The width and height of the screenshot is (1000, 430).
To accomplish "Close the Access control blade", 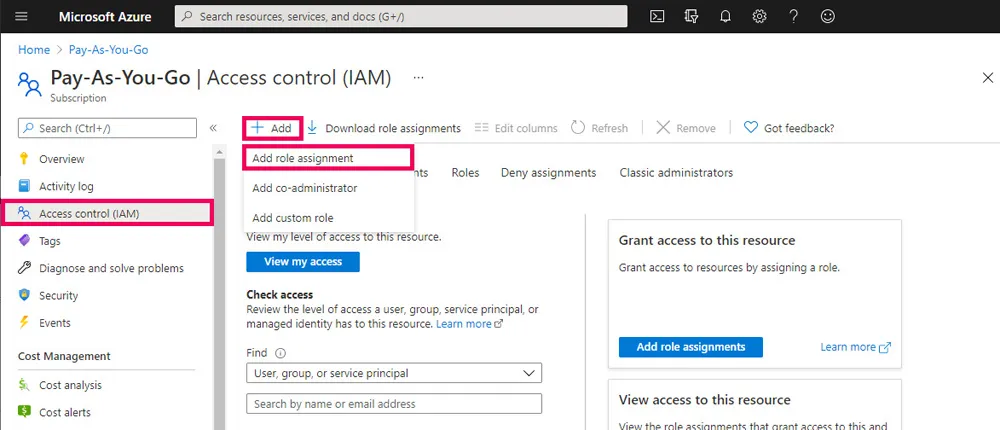I will pos(987,78).
